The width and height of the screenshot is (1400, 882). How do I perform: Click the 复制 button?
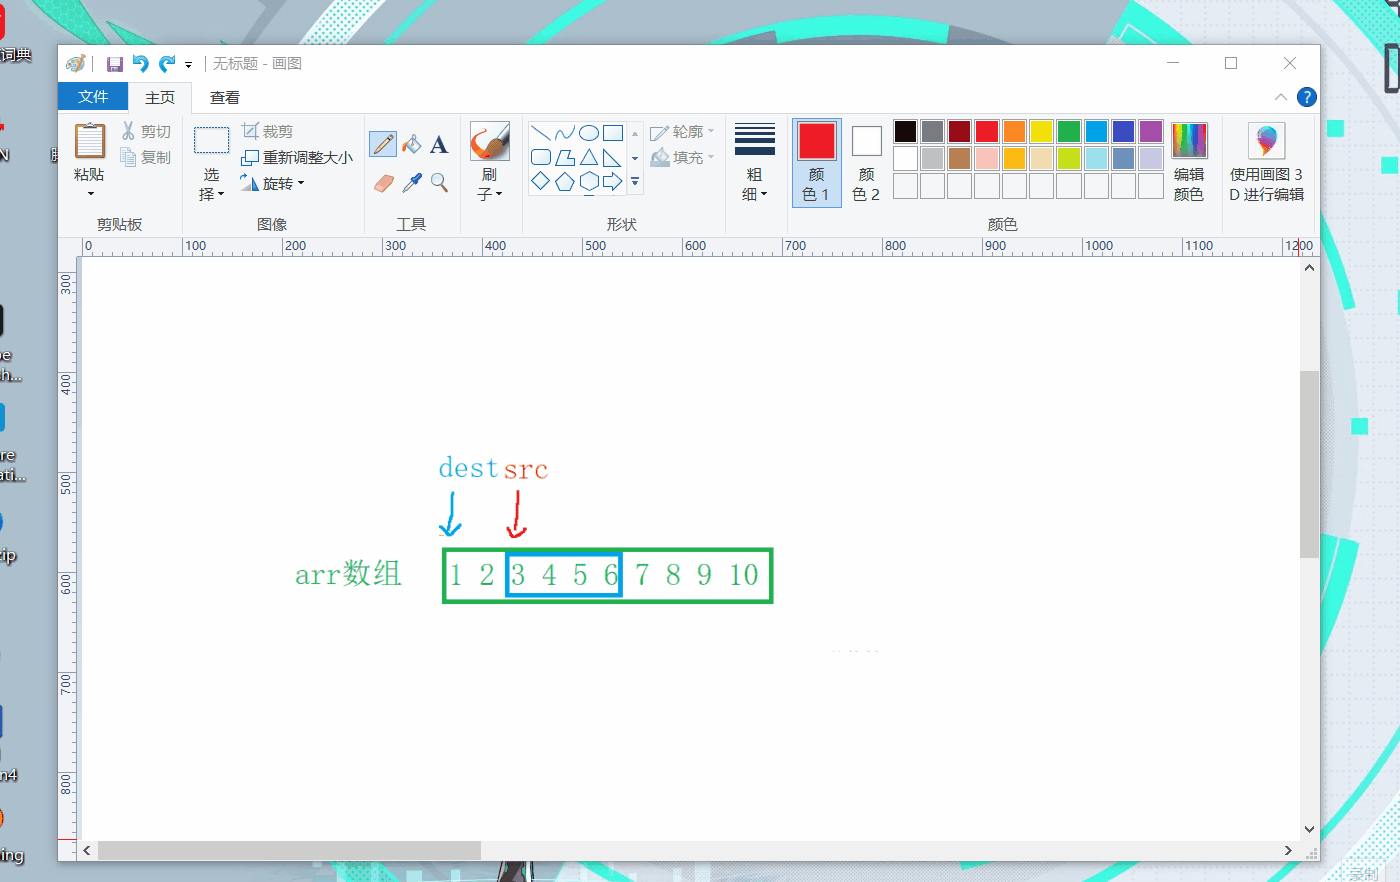point(146,157)
